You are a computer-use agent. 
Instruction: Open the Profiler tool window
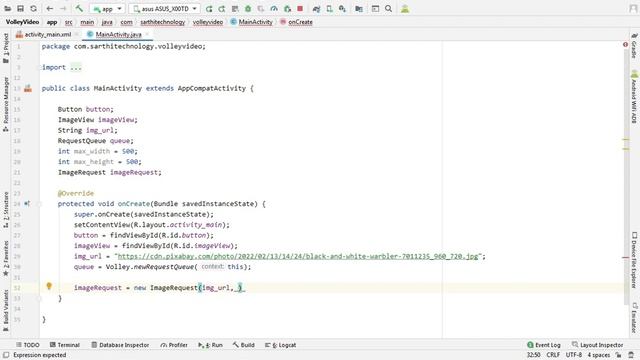174,345
